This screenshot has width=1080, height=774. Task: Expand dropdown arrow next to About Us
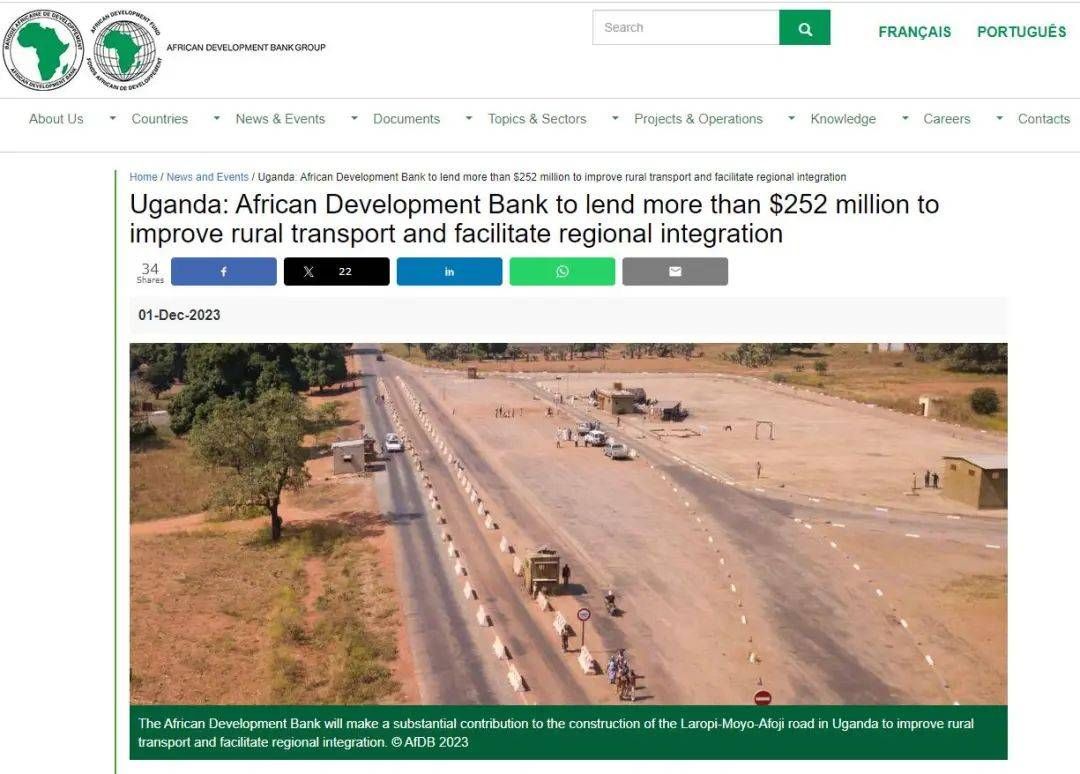tap(112, 118)
